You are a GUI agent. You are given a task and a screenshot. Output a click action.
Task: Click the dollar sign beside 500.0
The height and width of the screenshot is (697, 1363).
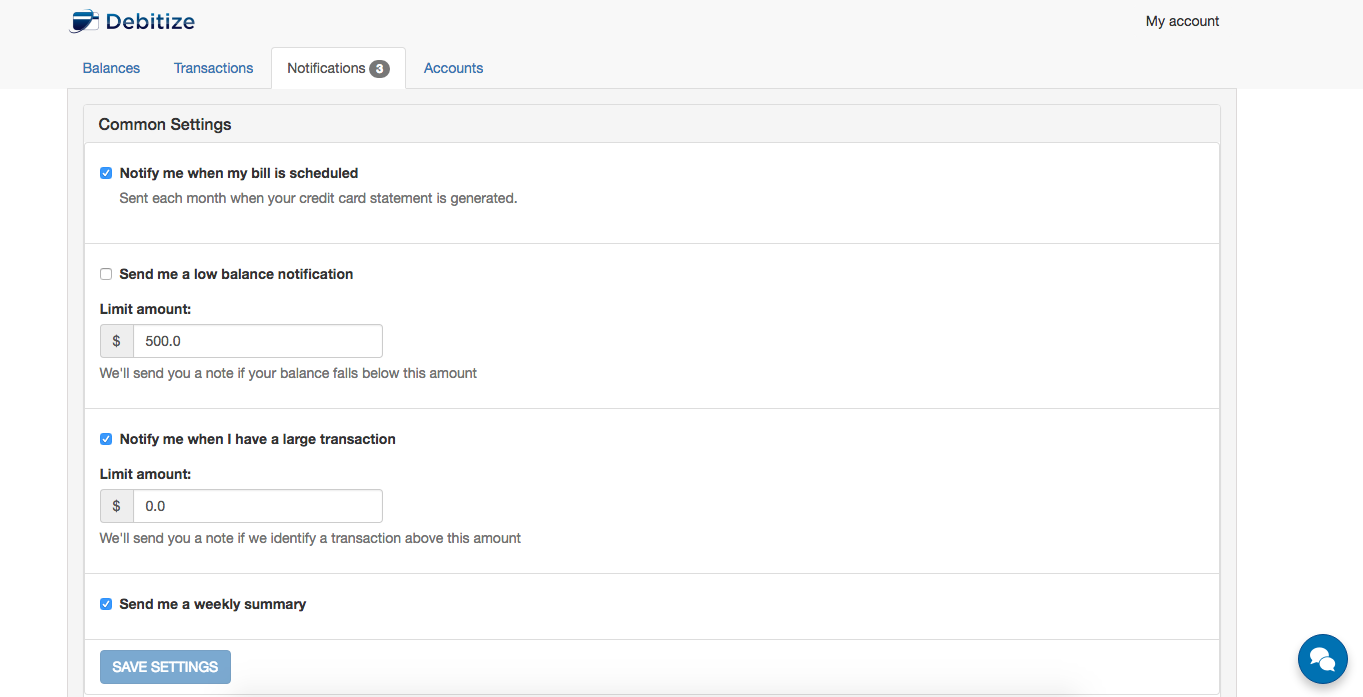(116, 341)
